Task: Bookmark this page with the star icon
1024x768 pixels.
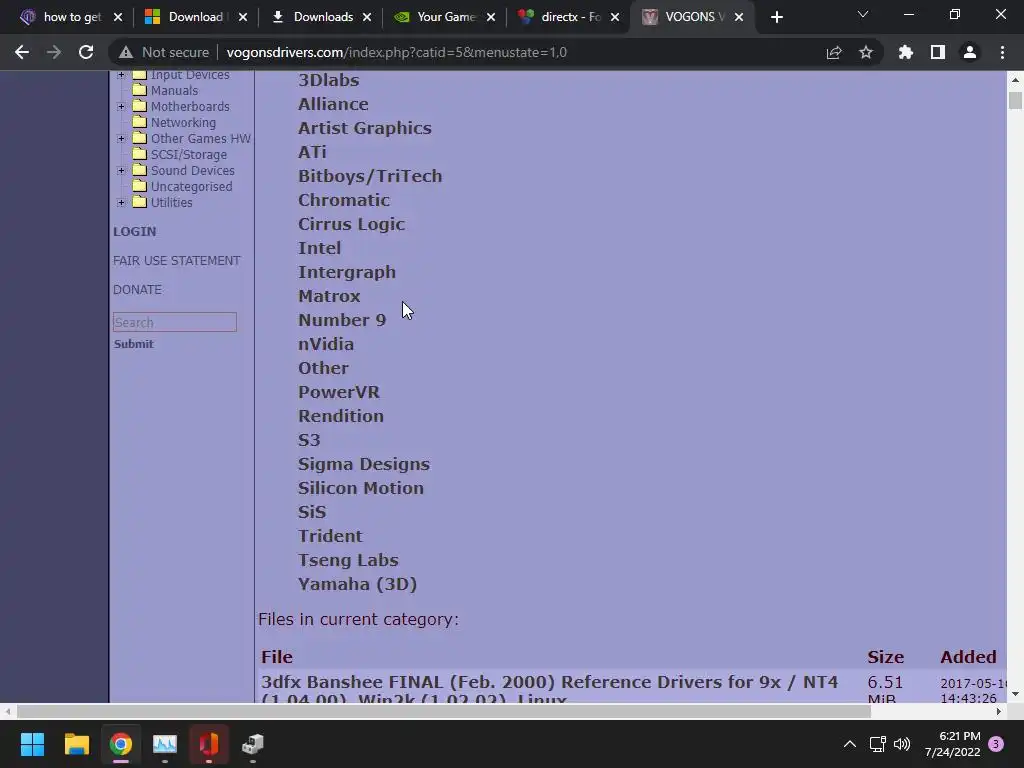Action: (866, 52)
